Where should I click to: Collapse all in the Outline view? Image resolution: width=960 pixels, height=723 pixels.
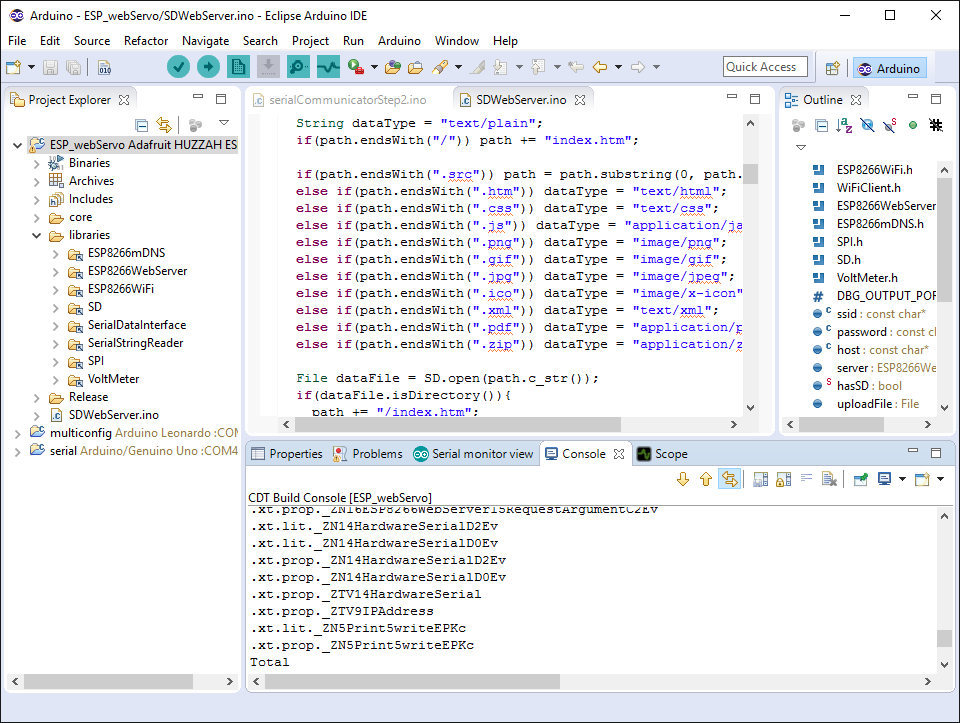click(821, 125)
